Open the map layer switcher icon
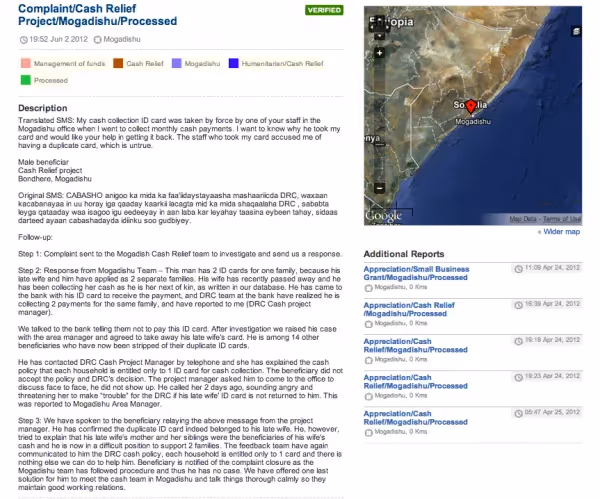The image size is (600, 499). pyautogui.click(x=576, y=31)
